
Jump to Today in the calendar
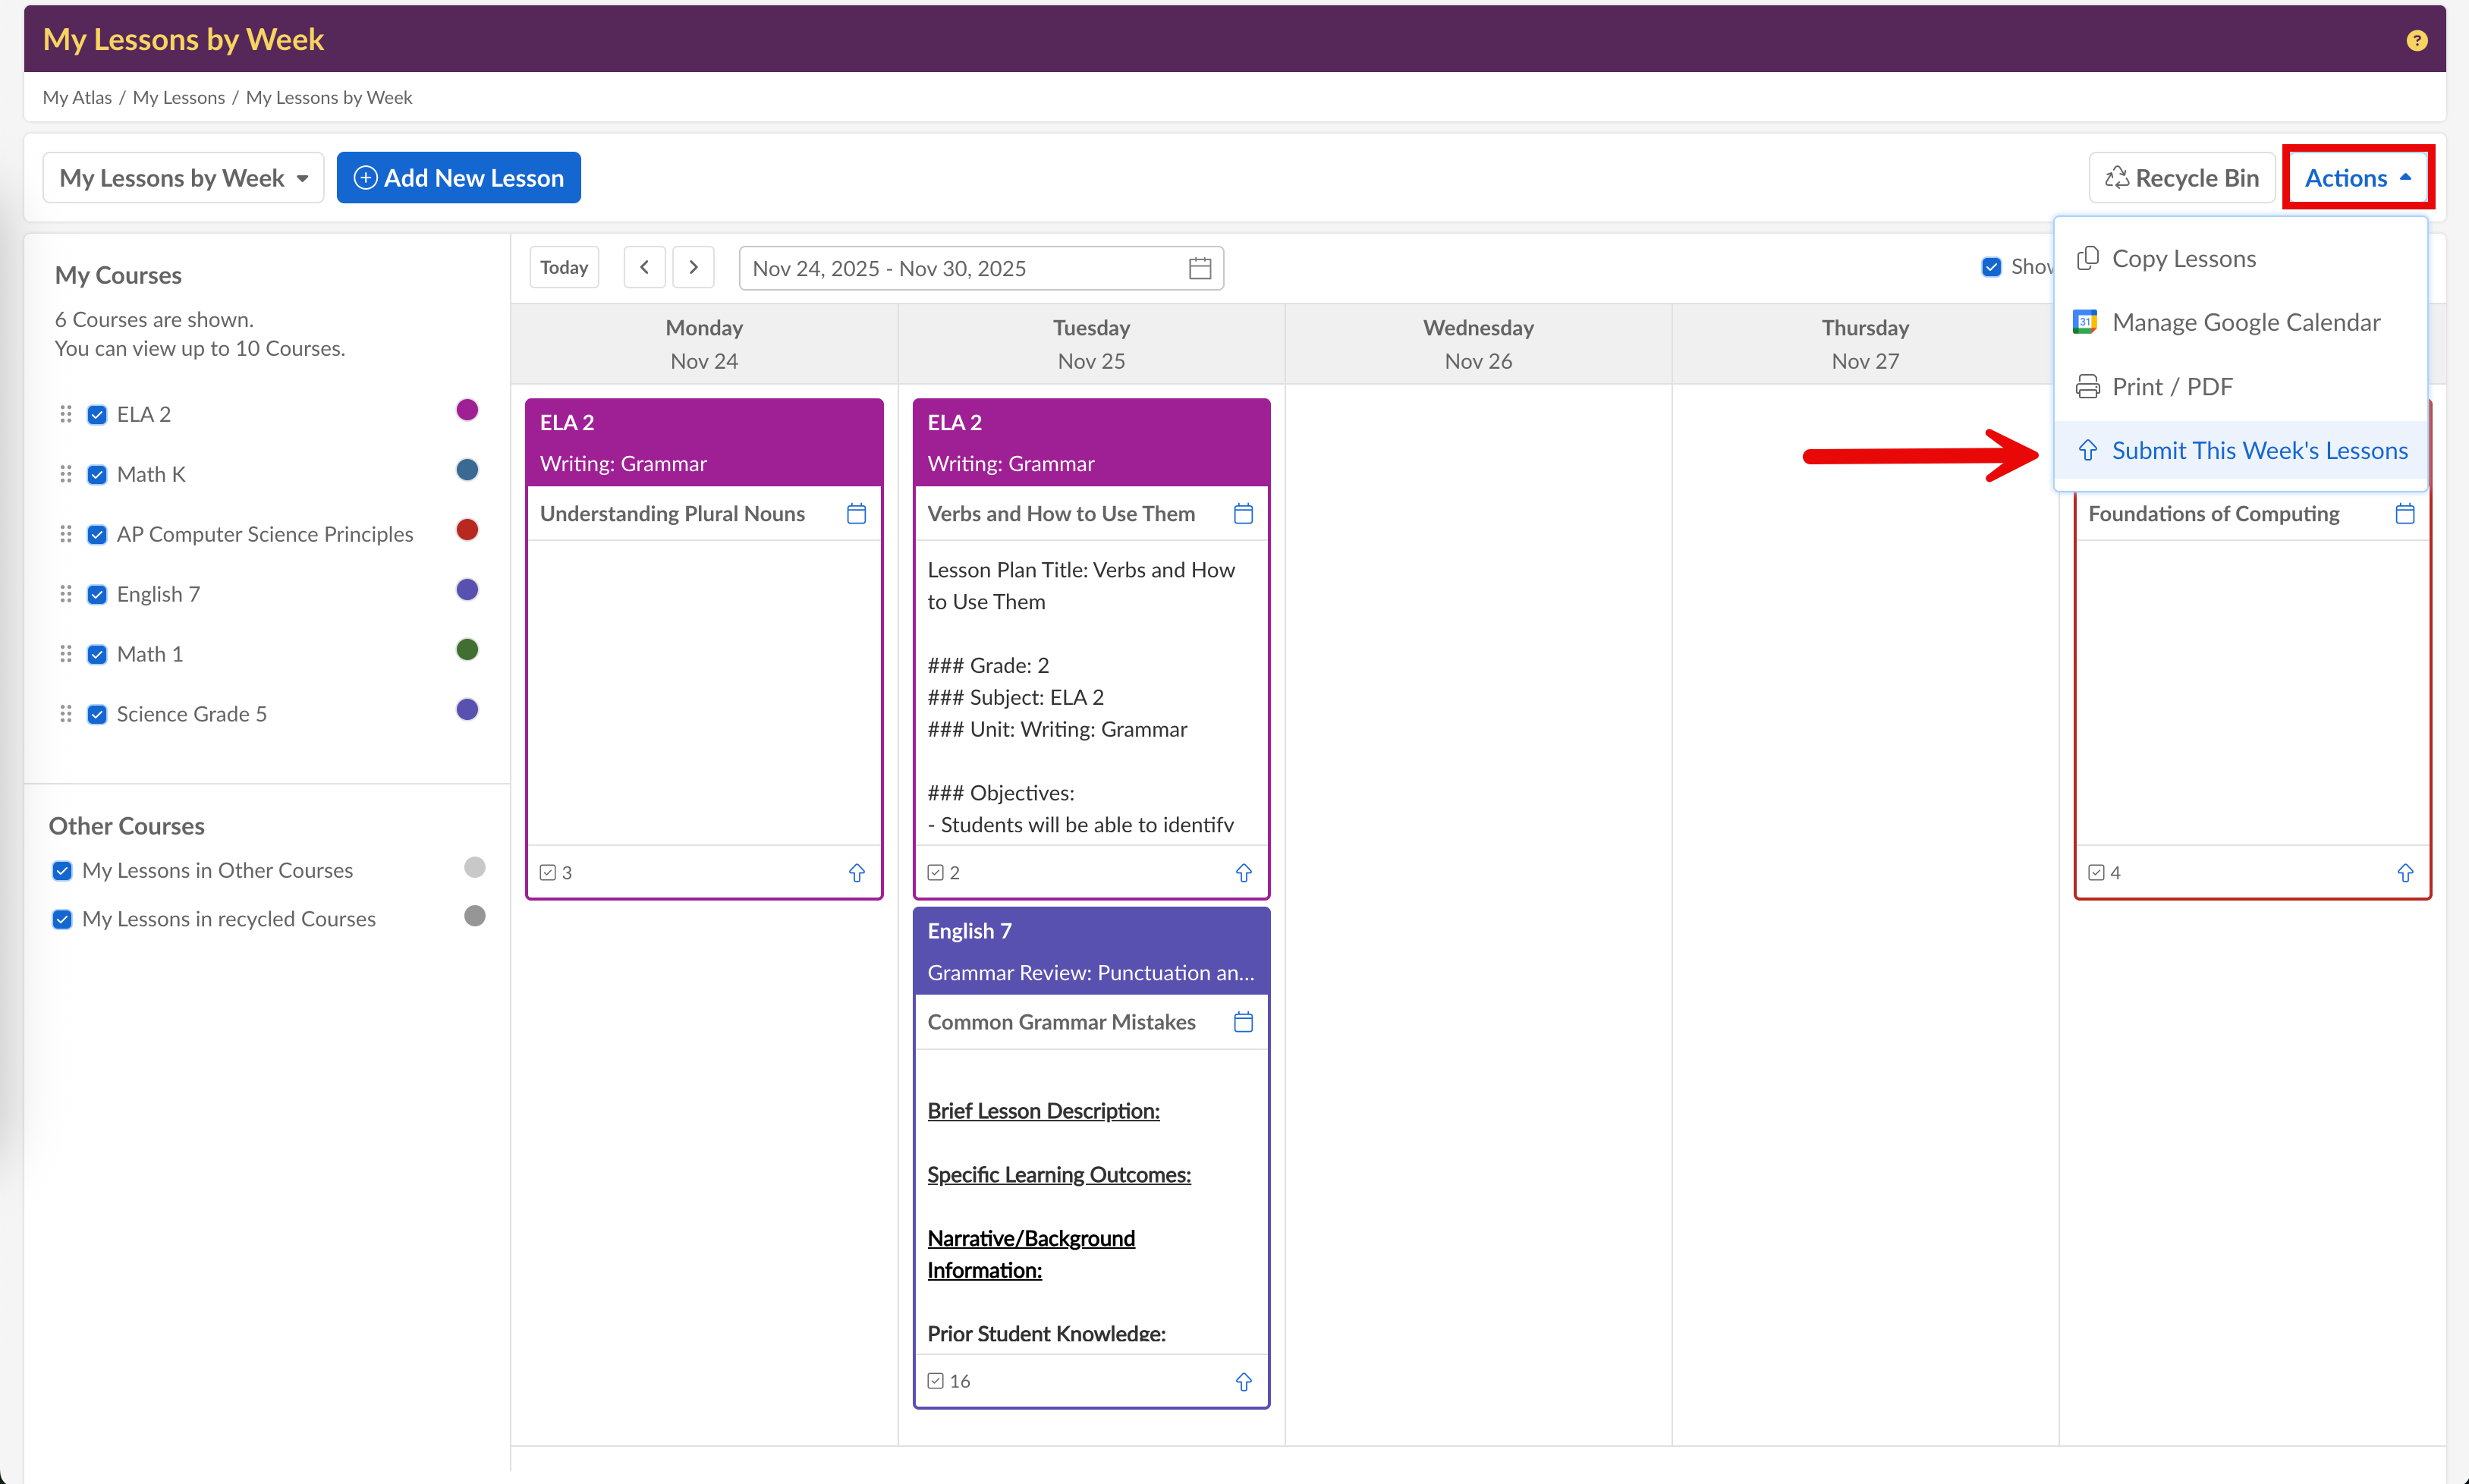[564, 267]
